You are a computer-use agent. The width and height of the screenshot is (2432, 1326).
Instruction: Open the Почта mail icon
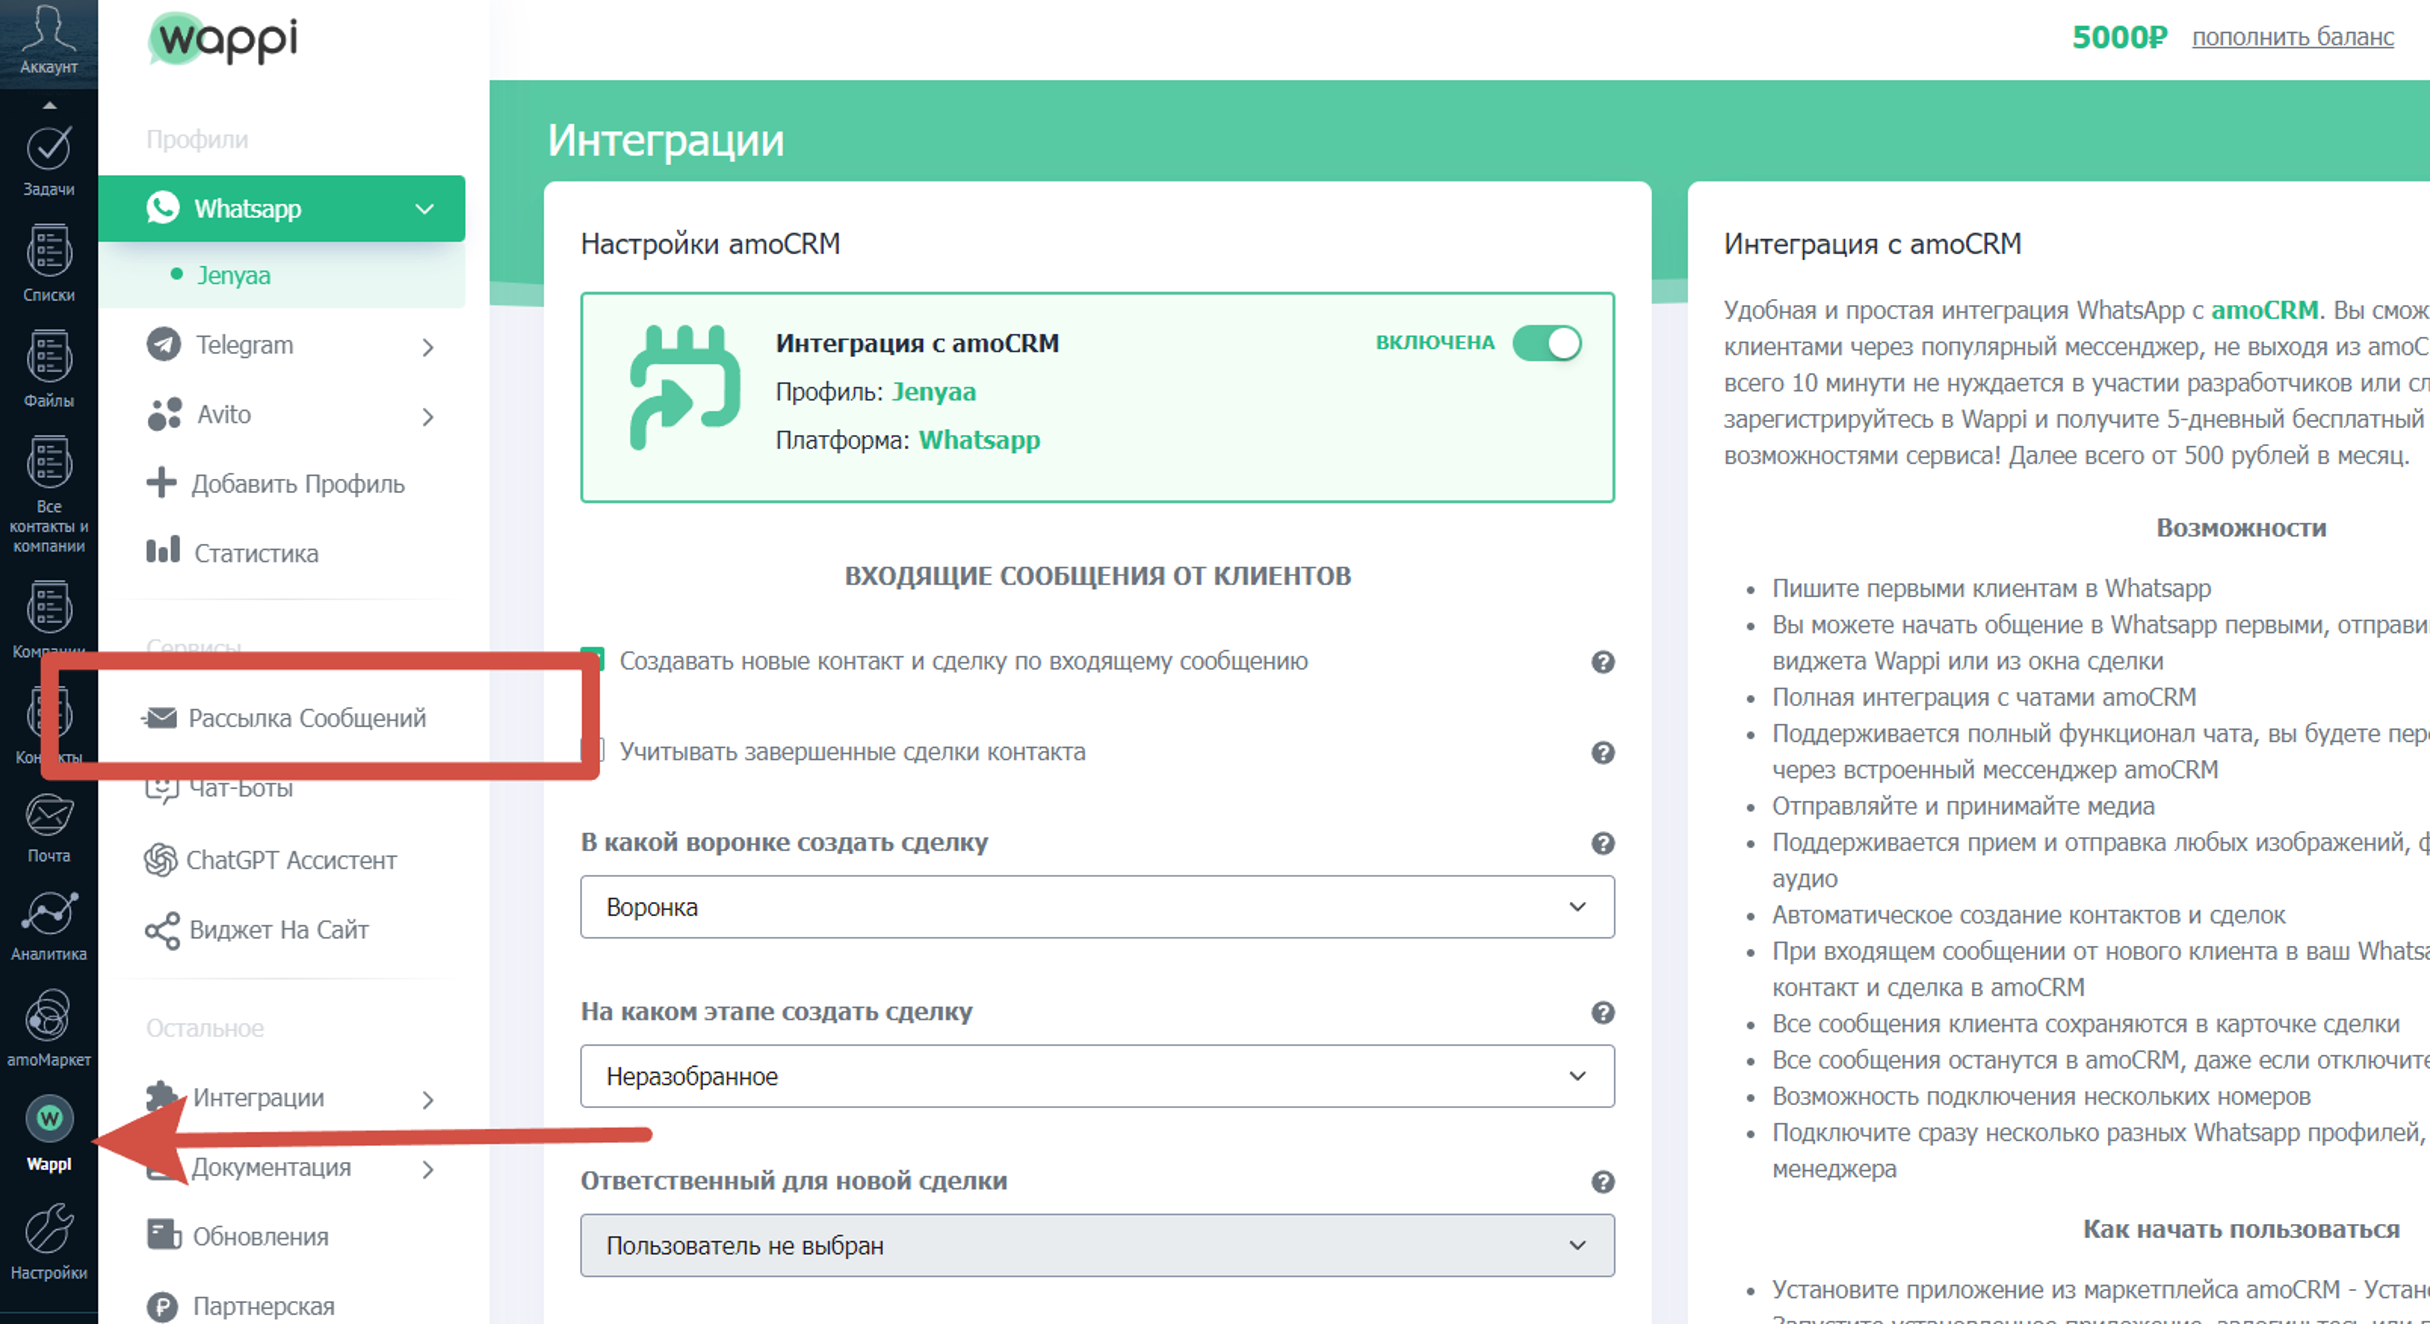[48, 828]
